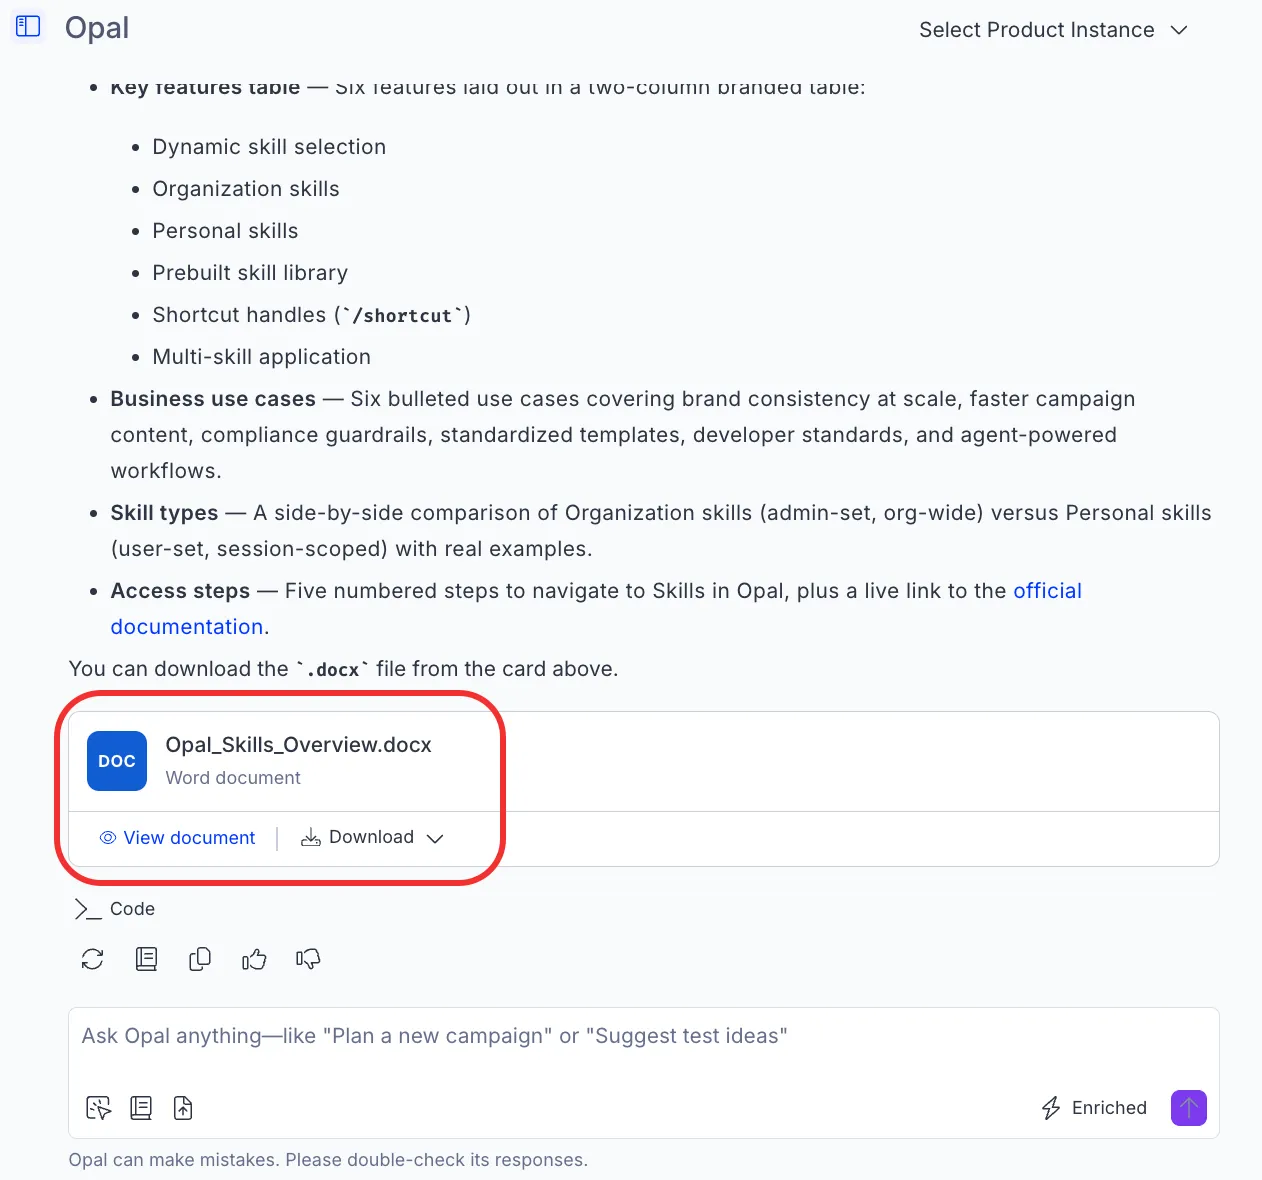Toggle the Enriched mode option
The image size is (1262, 1180).
pyautogui.click(x=1094, y=1108)
